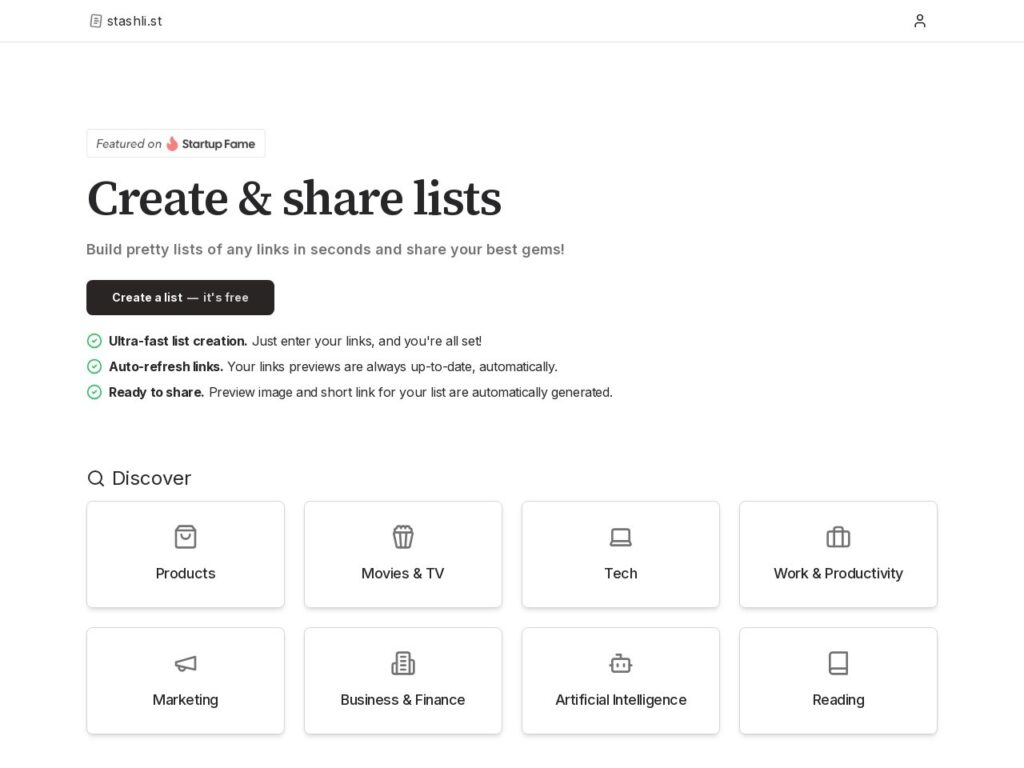Click the "Auto-refresh links." text
Viewport: 1024px width, 768px height.
click(166, 366)
